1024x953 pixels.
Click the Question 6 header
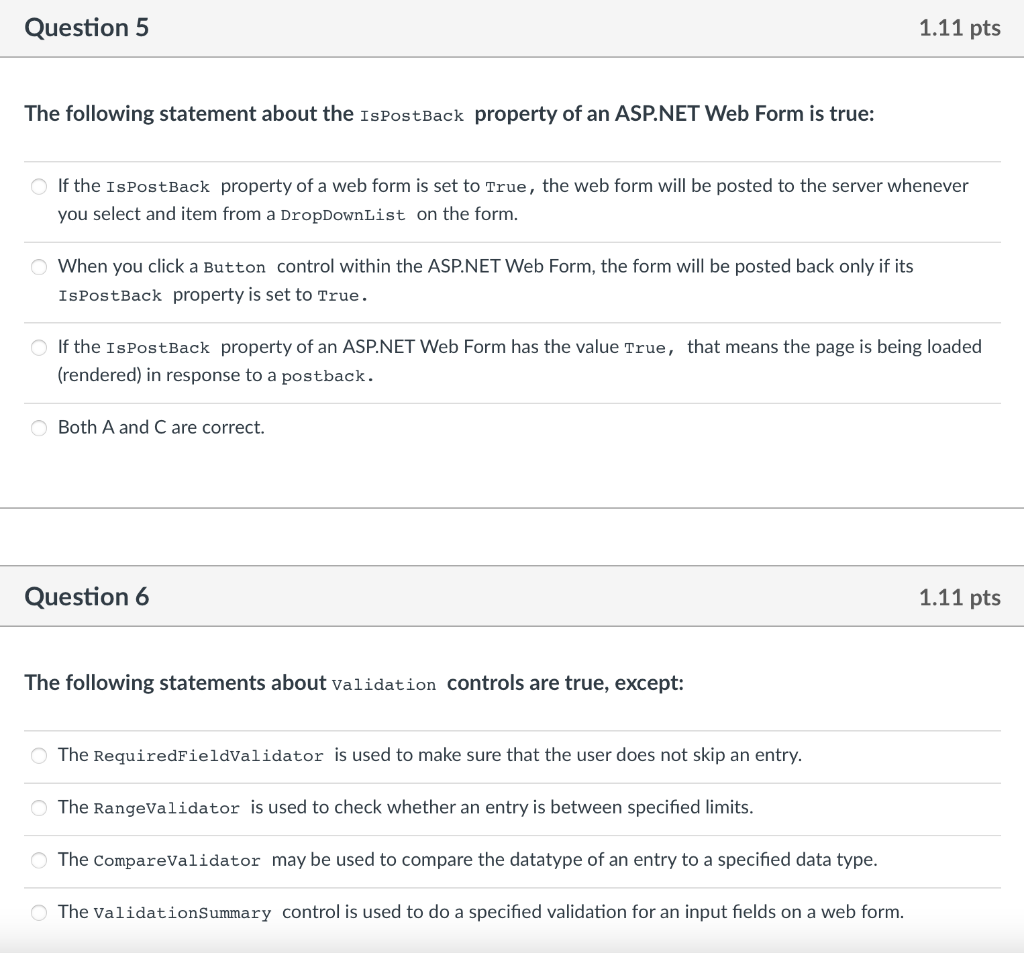pyautogui.click(x=87, y=596)
